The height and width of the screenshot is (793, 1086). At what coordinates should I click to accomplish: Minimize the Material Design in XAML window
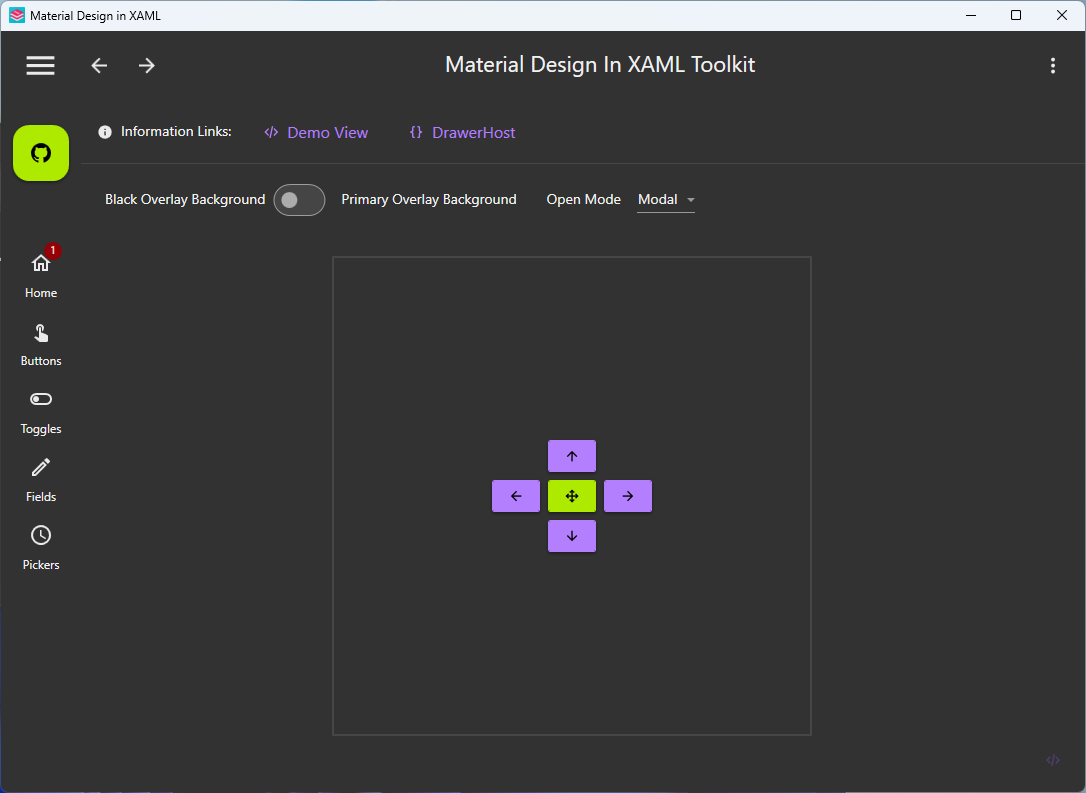[x=971, y=15]
